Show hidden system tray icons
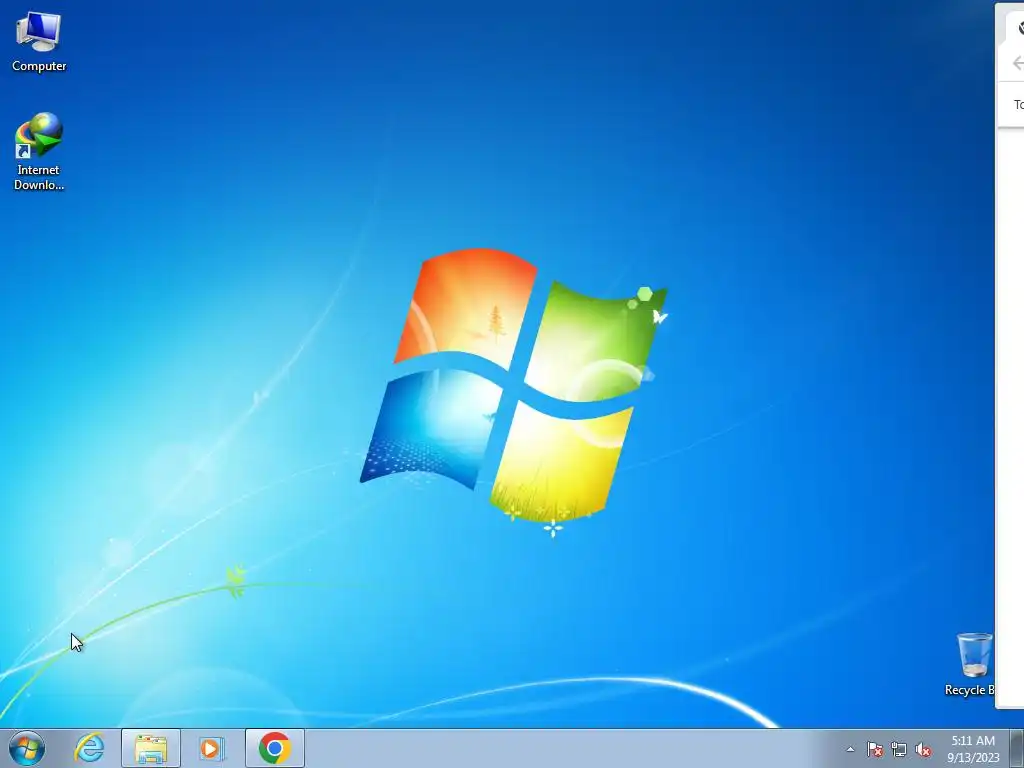 point(850,749)
